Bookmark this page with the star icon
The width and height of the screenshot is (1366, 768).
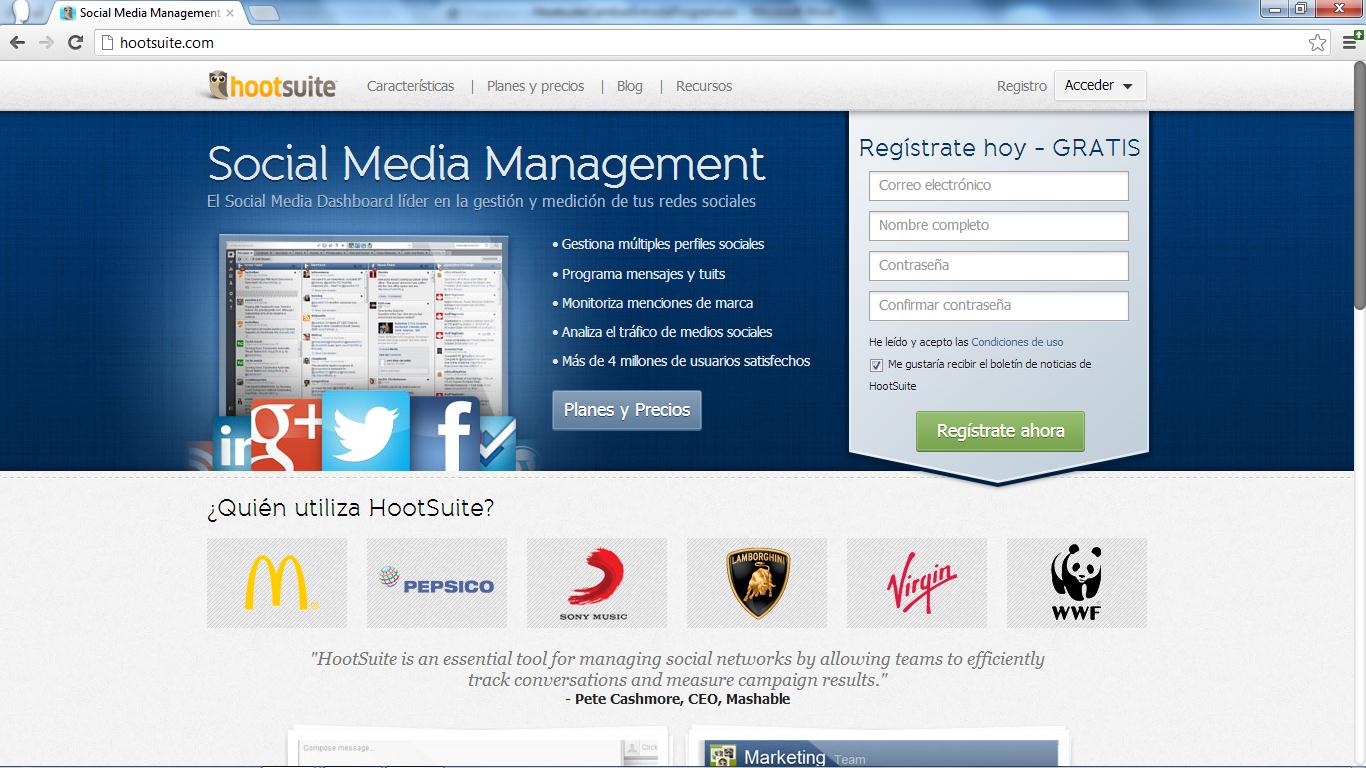[x=1317, y=42]
